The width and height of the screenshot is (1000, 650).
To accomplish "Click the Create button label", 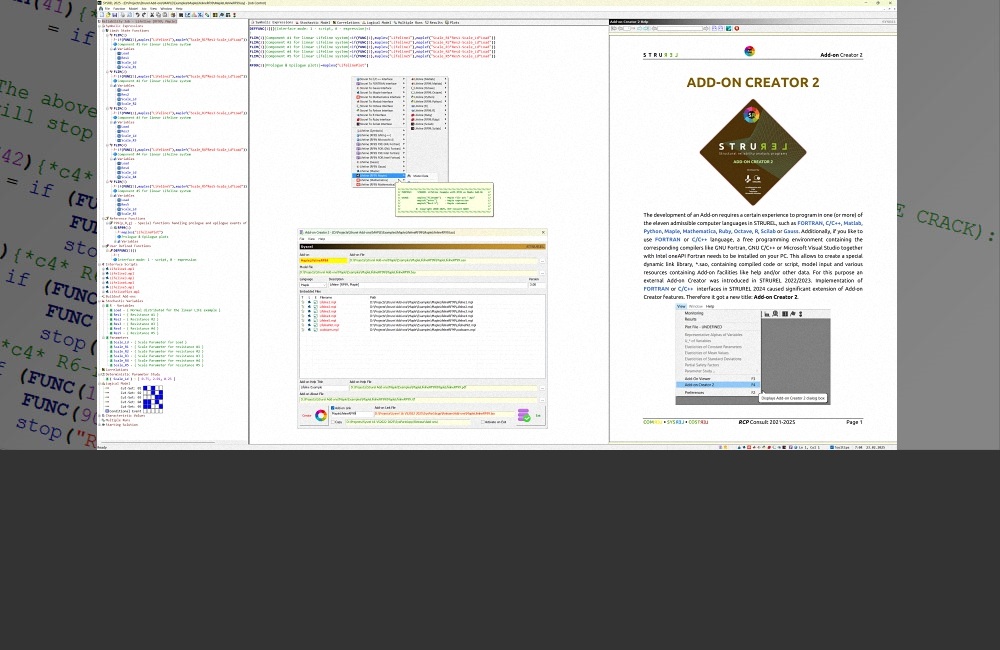I will click(306, 416).
